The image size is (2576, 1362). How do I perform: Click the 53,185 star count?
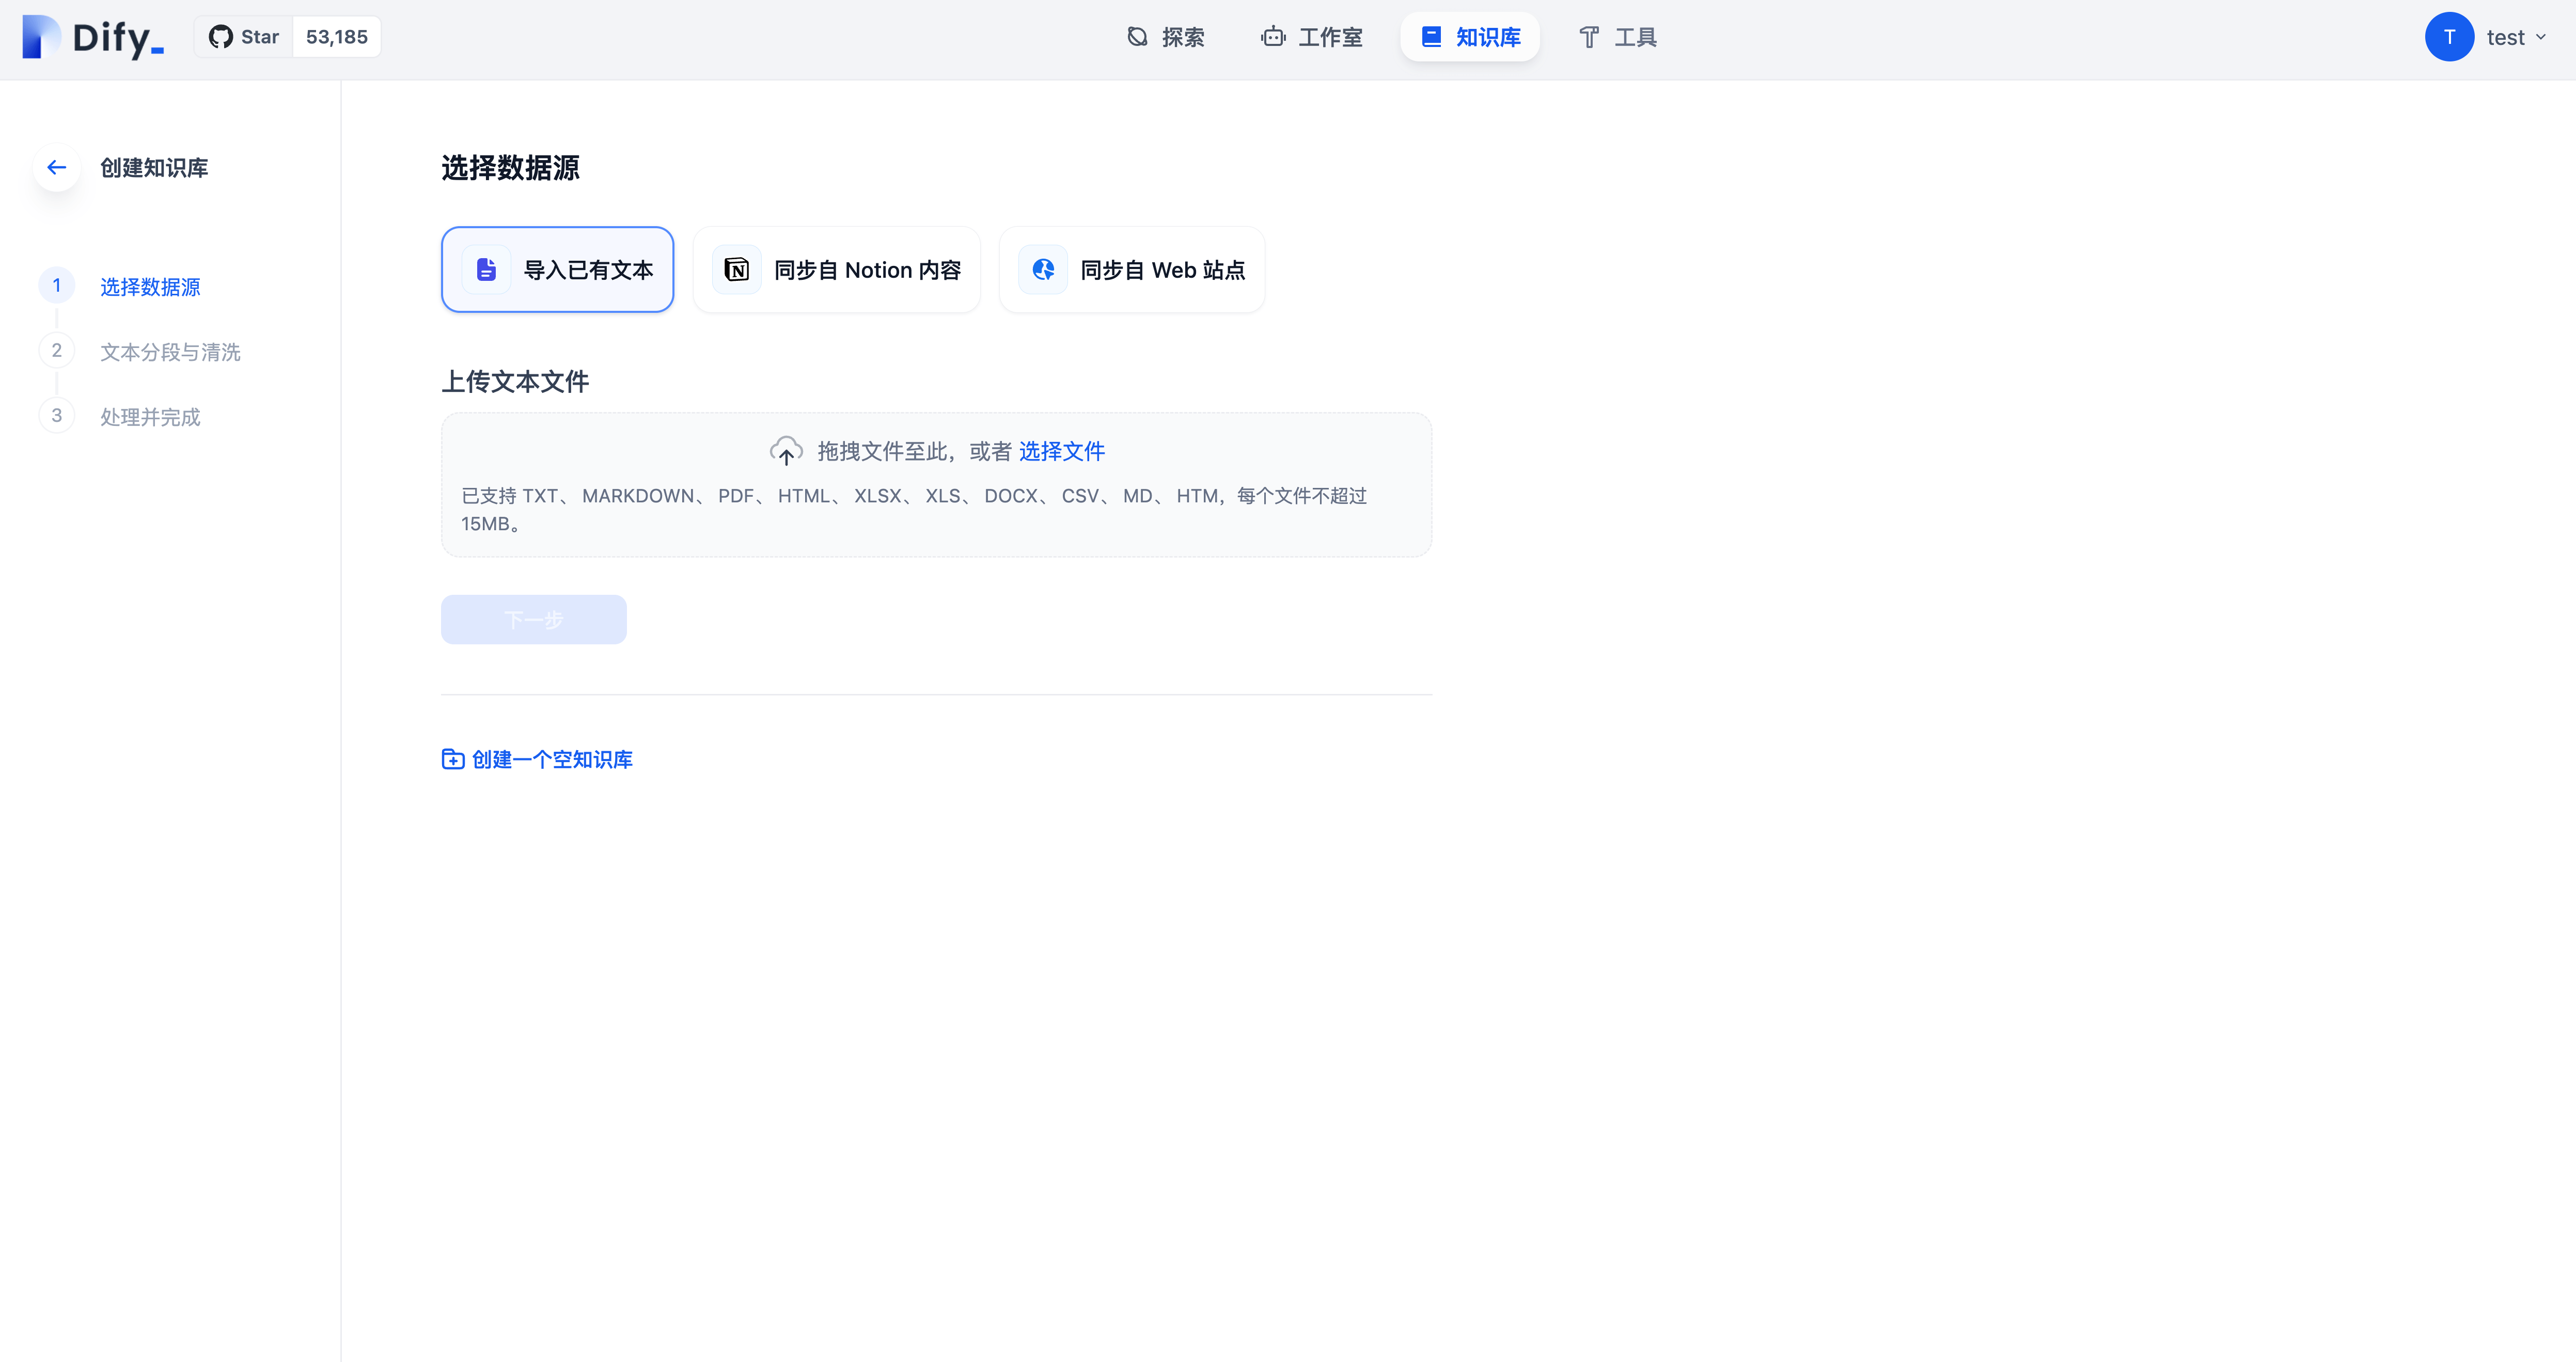coord(337,37)
